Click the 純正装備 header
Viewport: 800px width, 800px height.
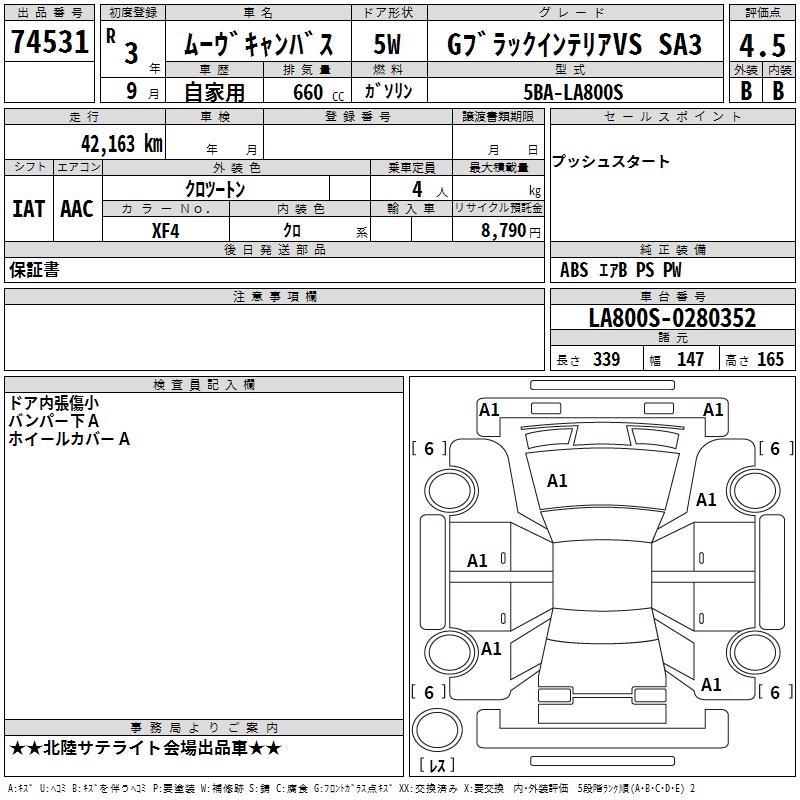[x=672, y=249]
